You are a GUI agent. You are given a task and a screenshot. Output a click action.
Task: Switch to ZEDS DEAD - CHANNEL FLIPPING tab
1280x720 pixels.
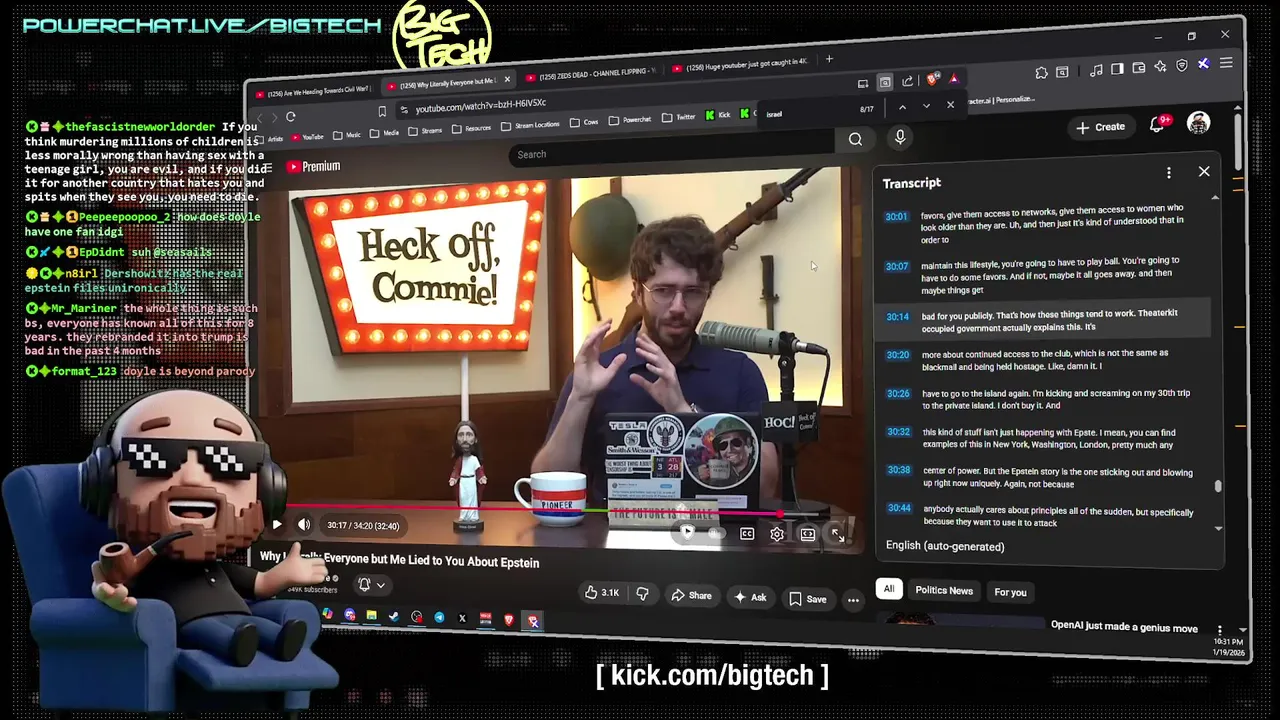tap(590, 76)
